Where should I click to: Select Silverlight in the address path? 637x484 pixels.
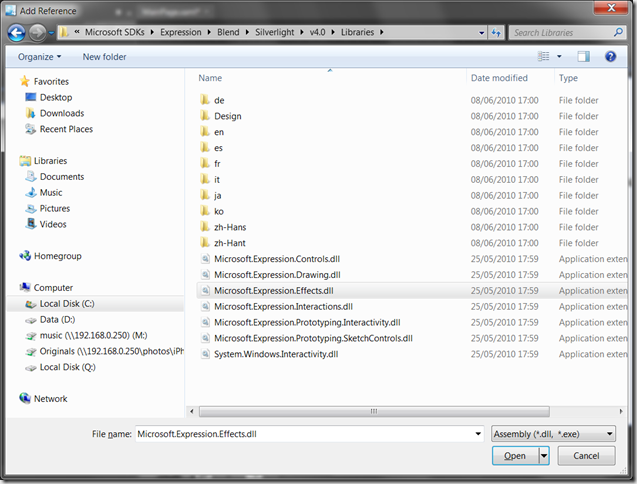coord(274,32)
